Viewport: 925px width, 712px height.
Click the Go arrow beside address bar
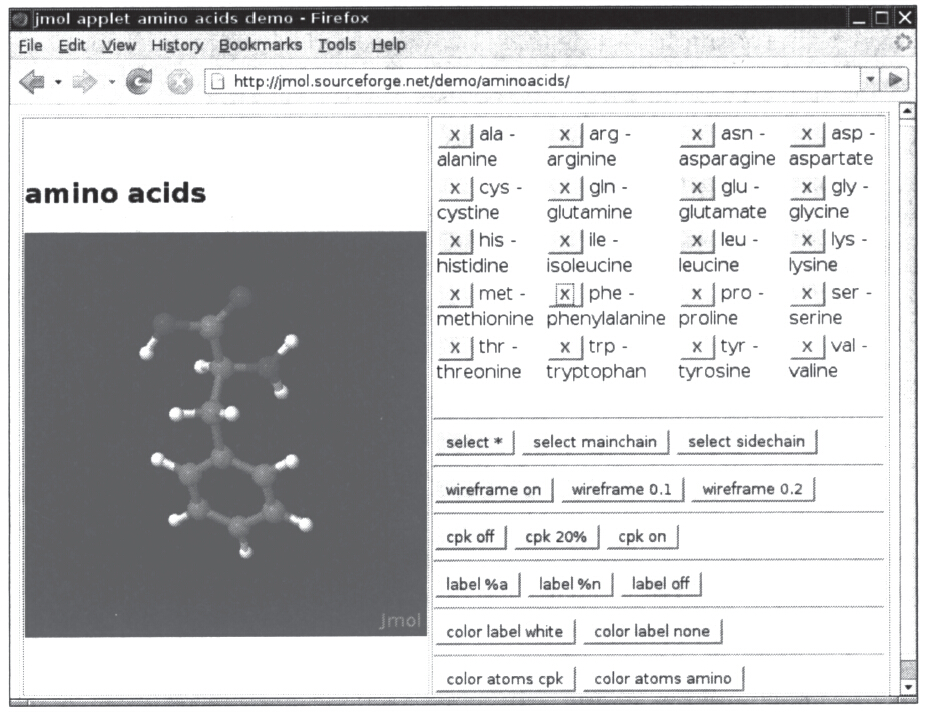[x=895, y=80]
